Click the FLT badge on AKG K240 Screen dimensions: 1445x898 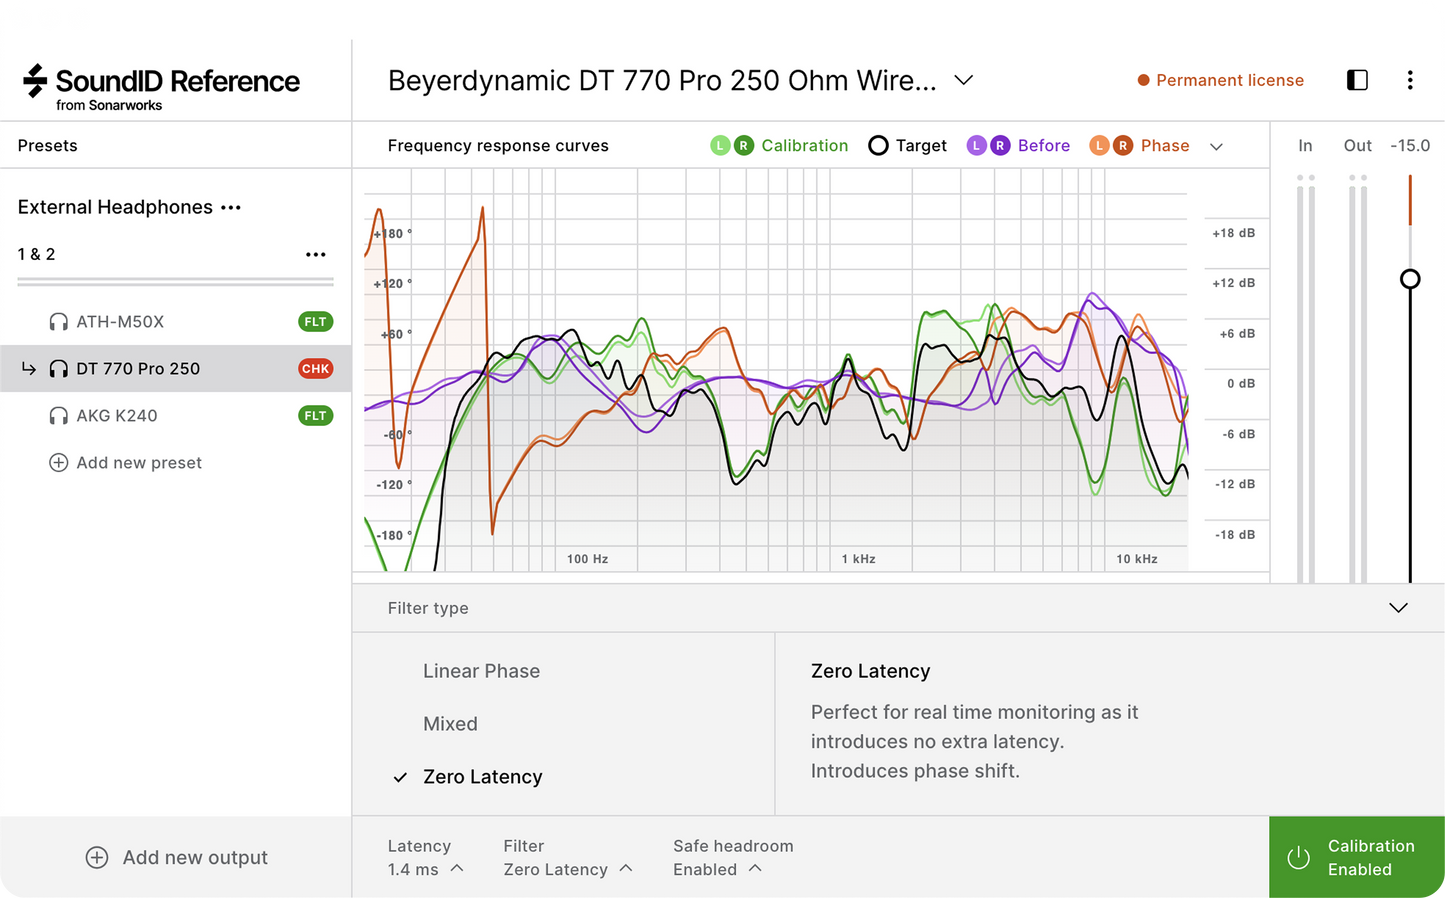tap(315, 416)
